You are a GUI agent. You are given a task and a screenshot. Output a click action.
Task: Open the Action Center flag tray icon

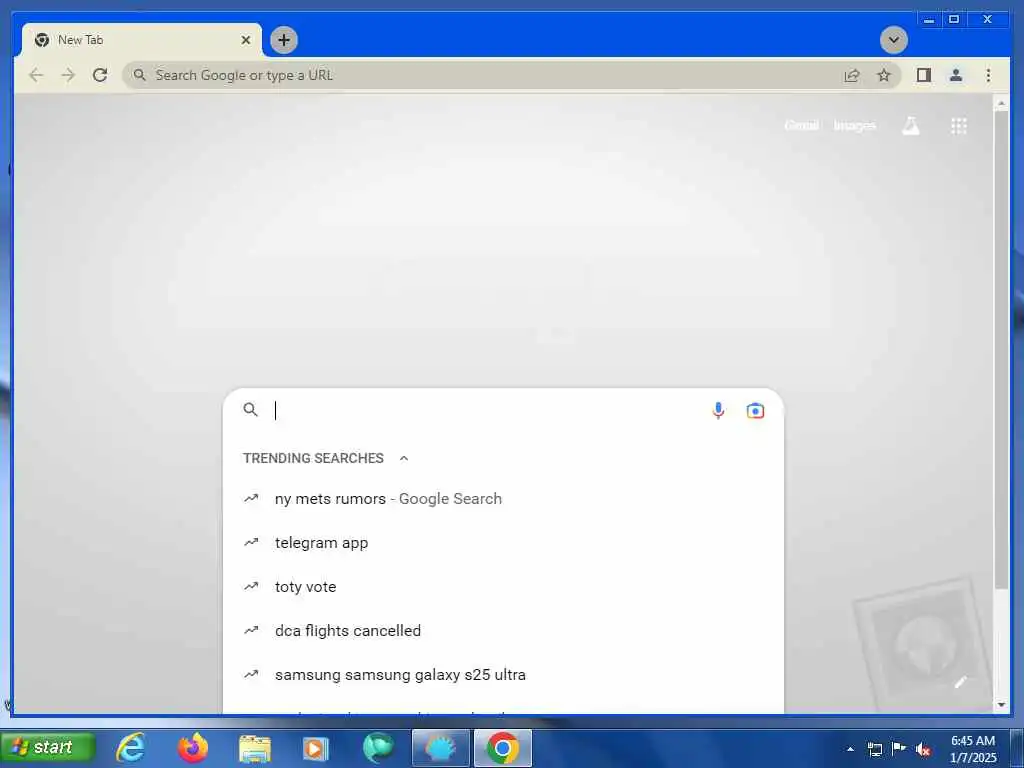point(899,748)
